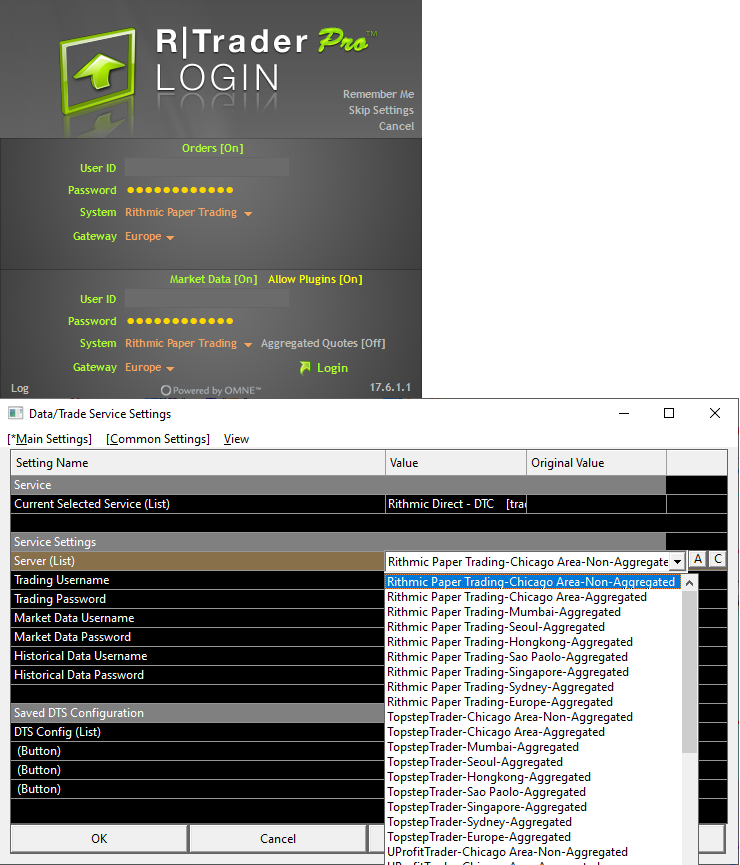Select TopstepTrader-Chicago Area-Aggregated
The image size is (740, 865).
point(533,732)
